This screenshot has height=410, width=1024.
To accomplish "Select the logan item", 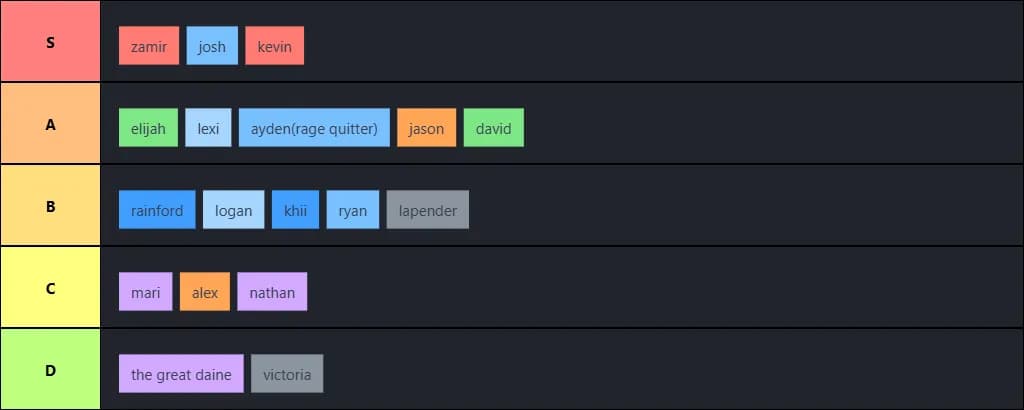I will (x=234, y=210).
